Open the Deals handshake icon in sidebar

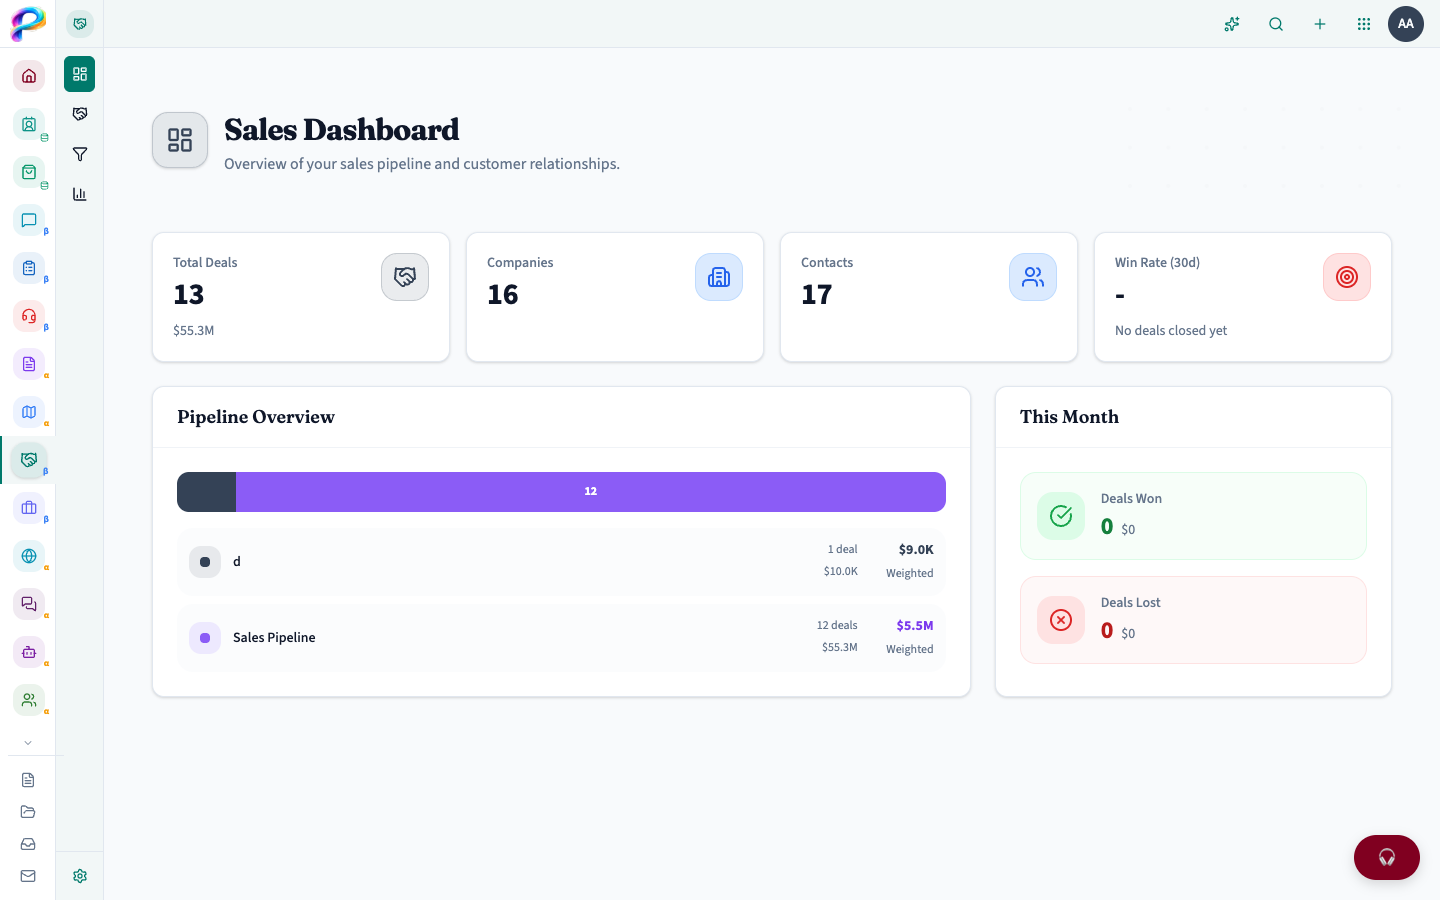[29, 460]
